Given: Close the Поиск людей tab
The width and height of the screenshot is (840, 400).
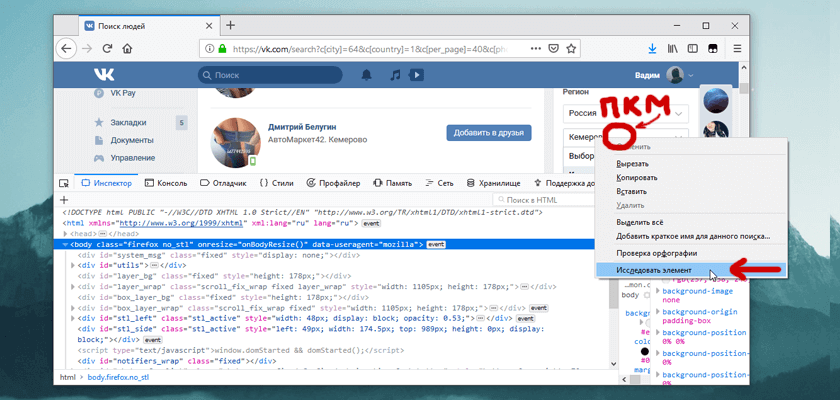Looking at the screenshot, I should 210,26.
